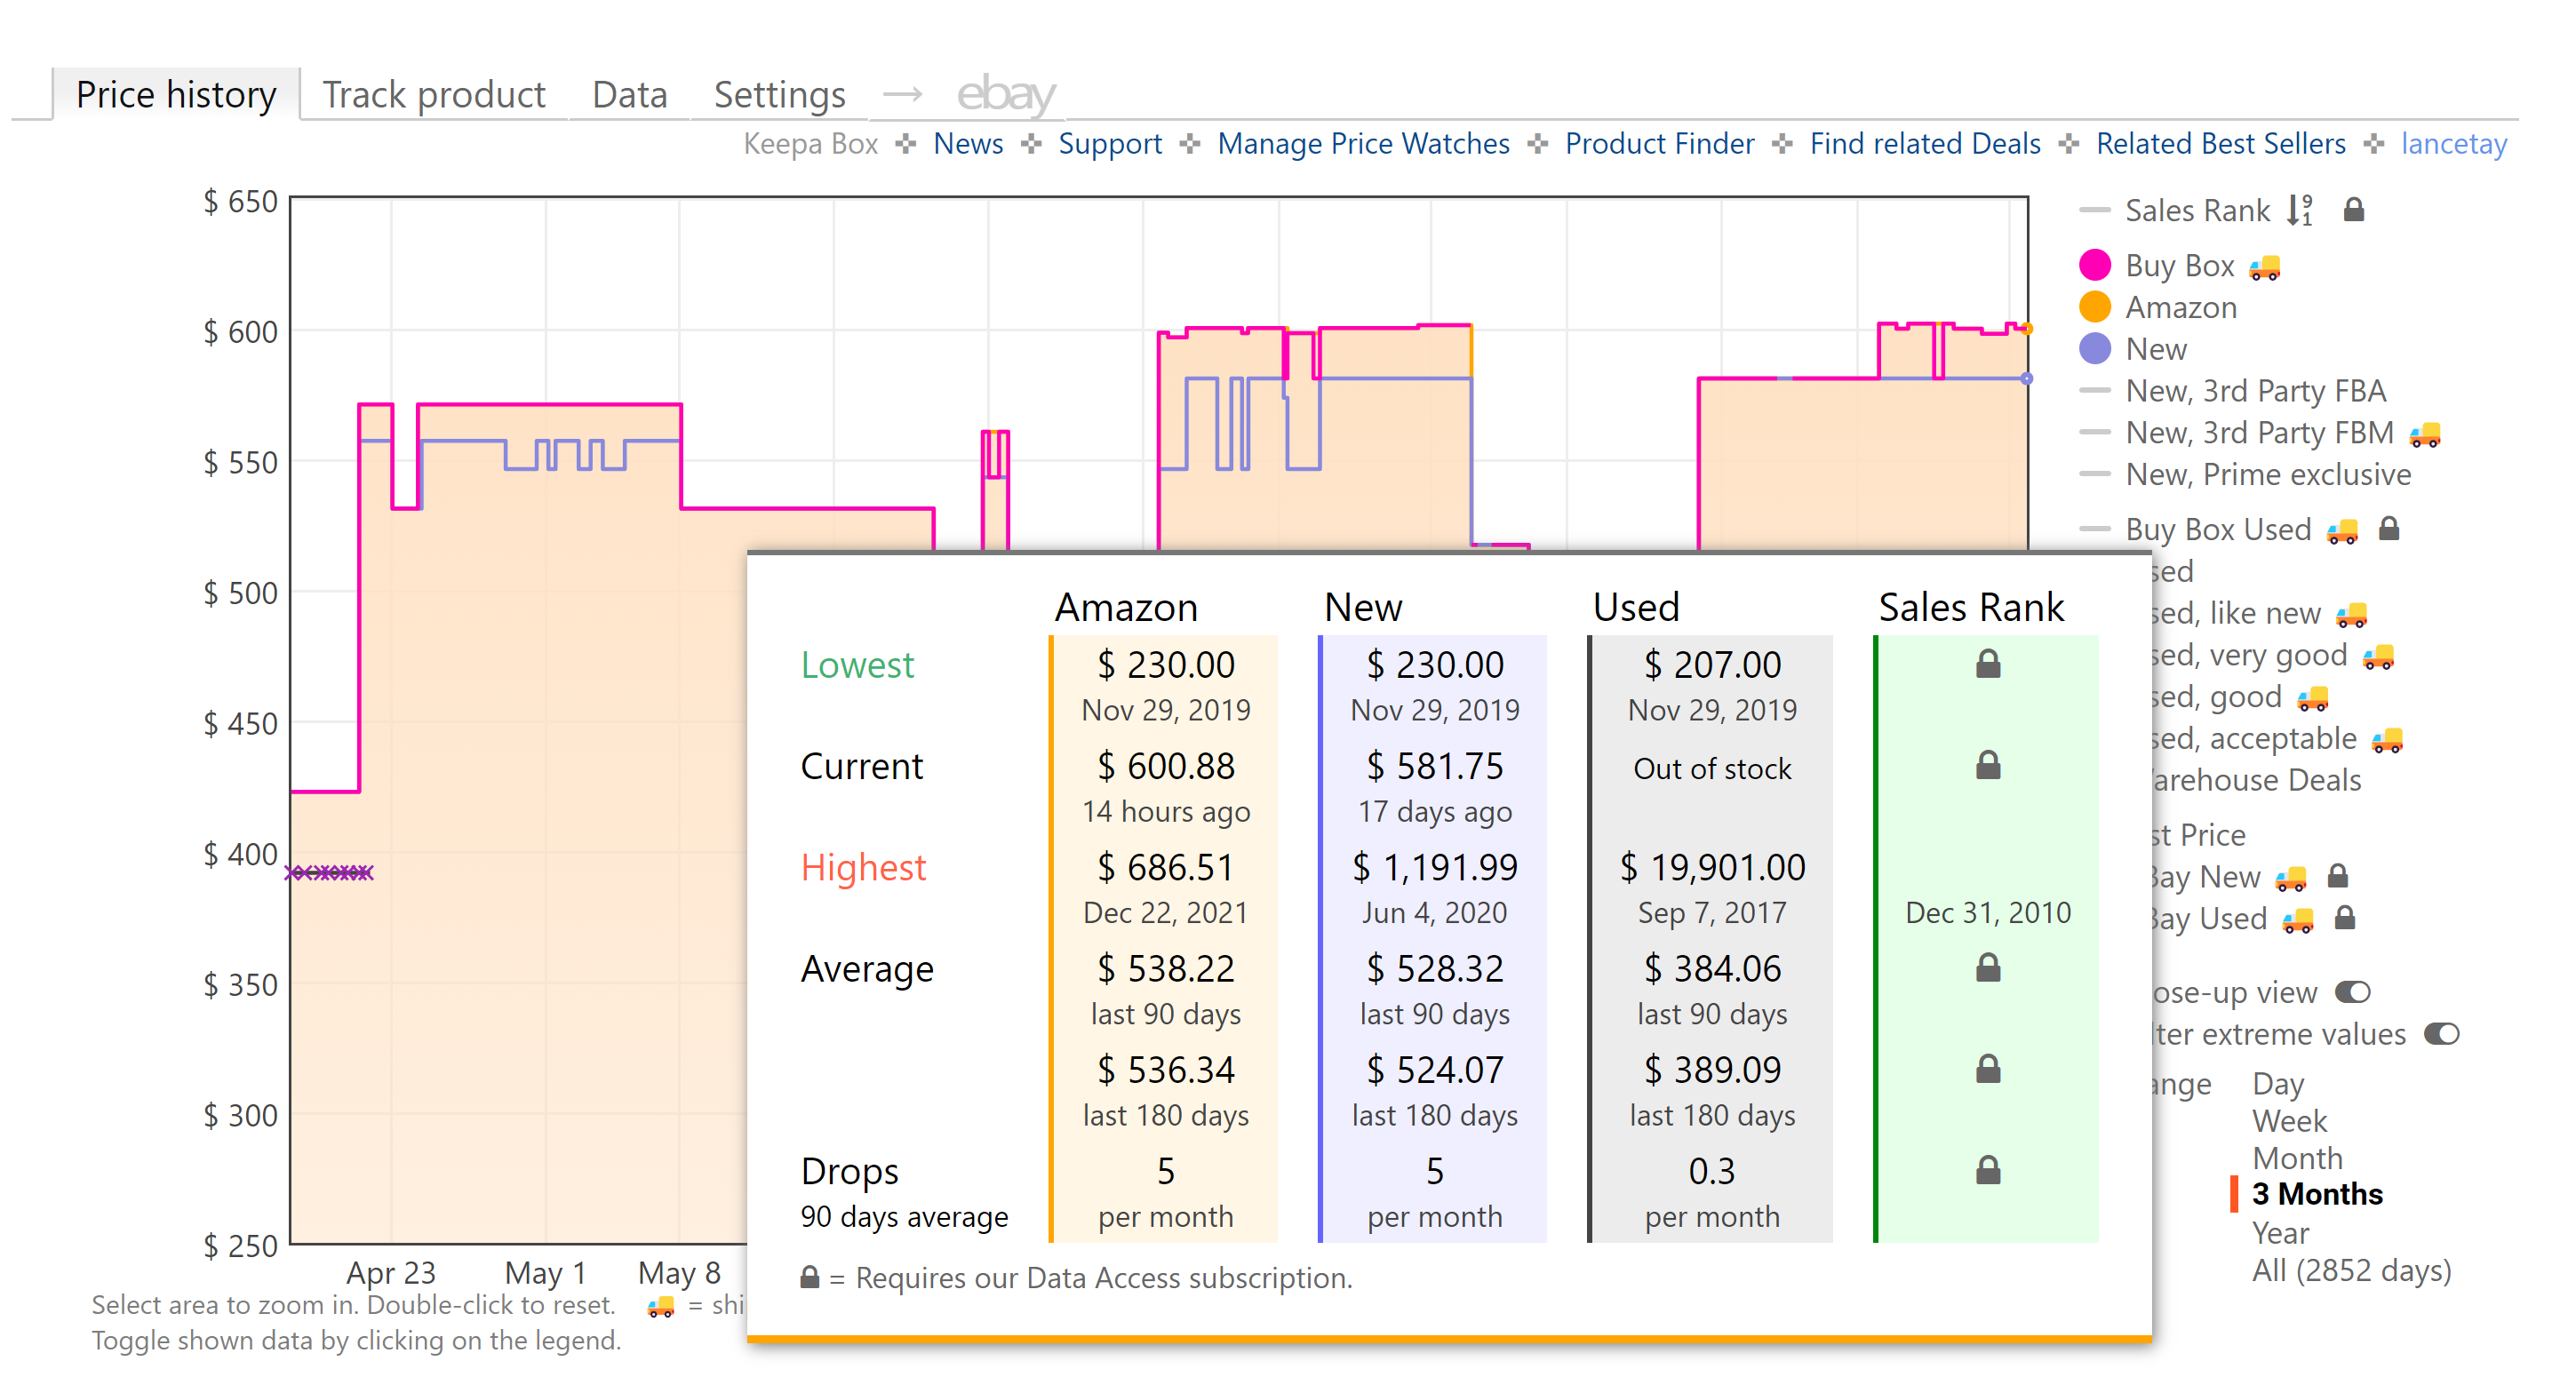The height and width of the screenshot is (1377, 2576).
Task: Set chart range to Day
Action: [x=2277, y=1083]
